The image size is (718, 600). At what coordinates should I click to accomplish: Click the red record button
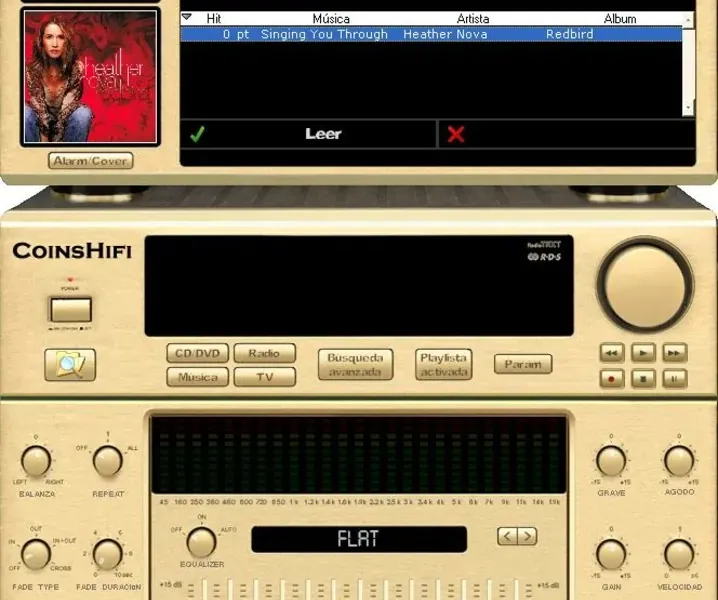point(612,379)
